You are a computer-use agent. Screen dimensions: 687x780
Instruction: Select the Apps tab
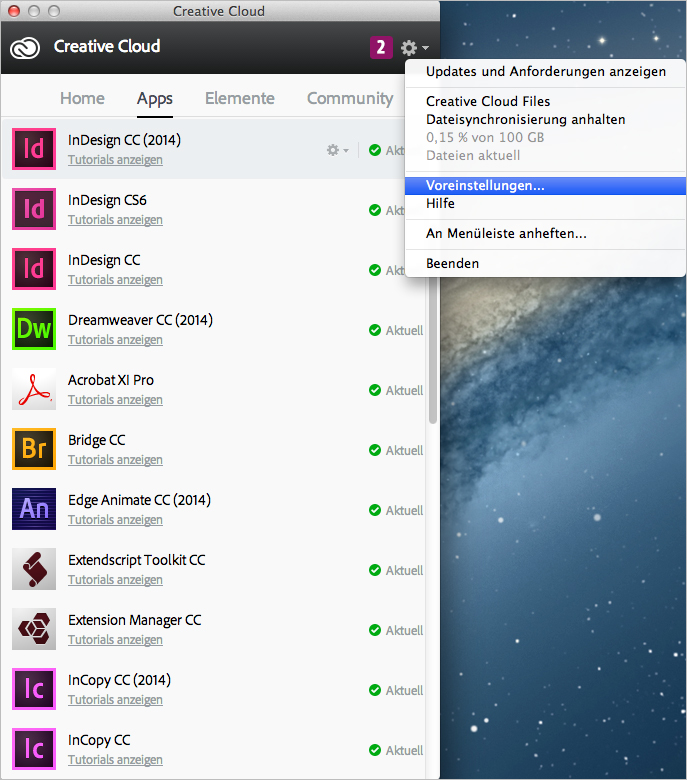(x=155, y=99)
